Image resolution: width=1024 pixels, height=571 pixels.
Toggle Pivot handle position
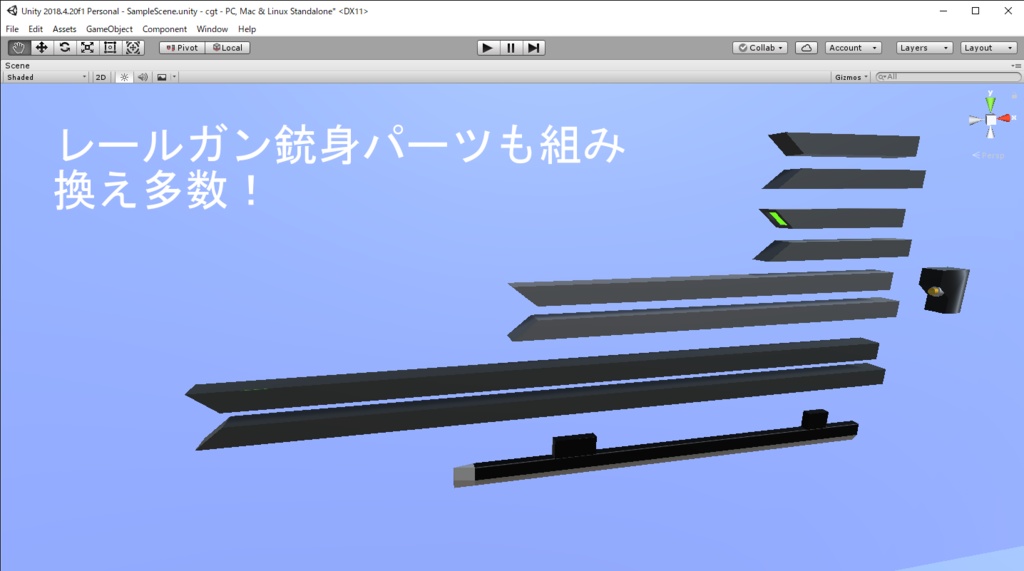182,48
